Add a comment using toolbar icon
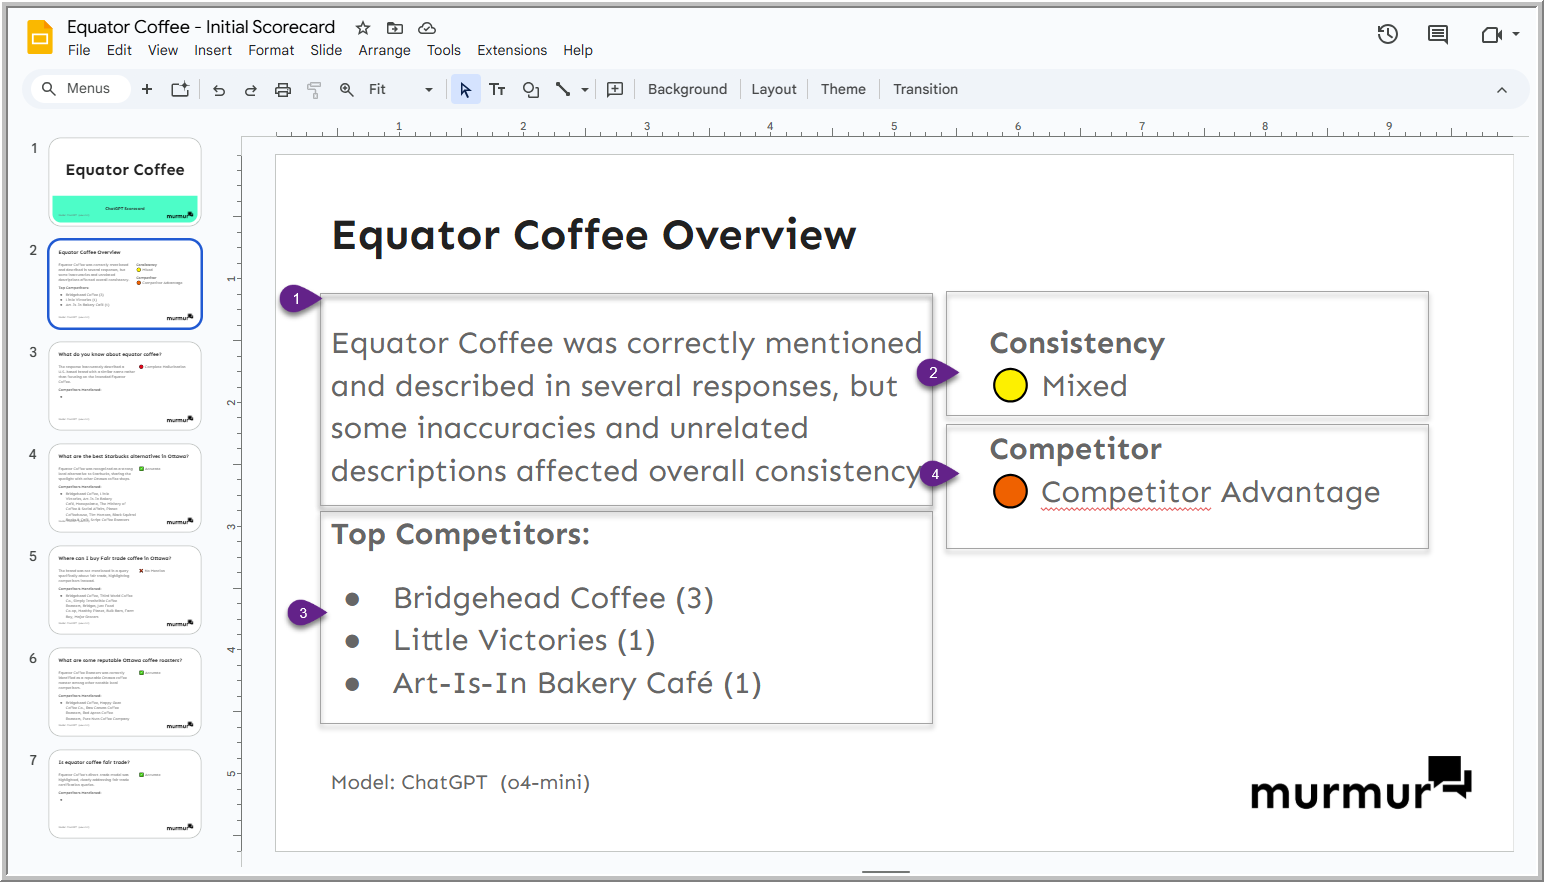This screenshot has height=882, width=1544. coord(615,90)
